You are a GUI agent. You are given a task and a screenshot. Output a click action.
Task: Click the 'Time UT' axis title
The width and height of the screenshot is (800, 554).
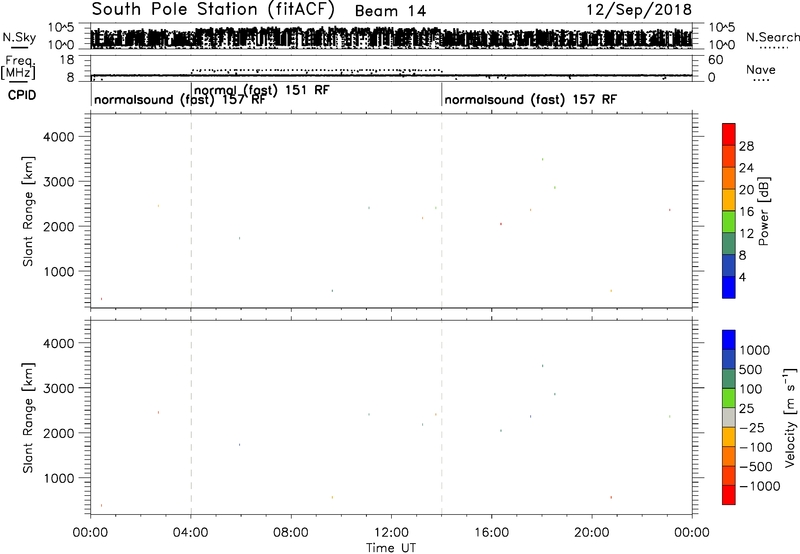(391, 548)
